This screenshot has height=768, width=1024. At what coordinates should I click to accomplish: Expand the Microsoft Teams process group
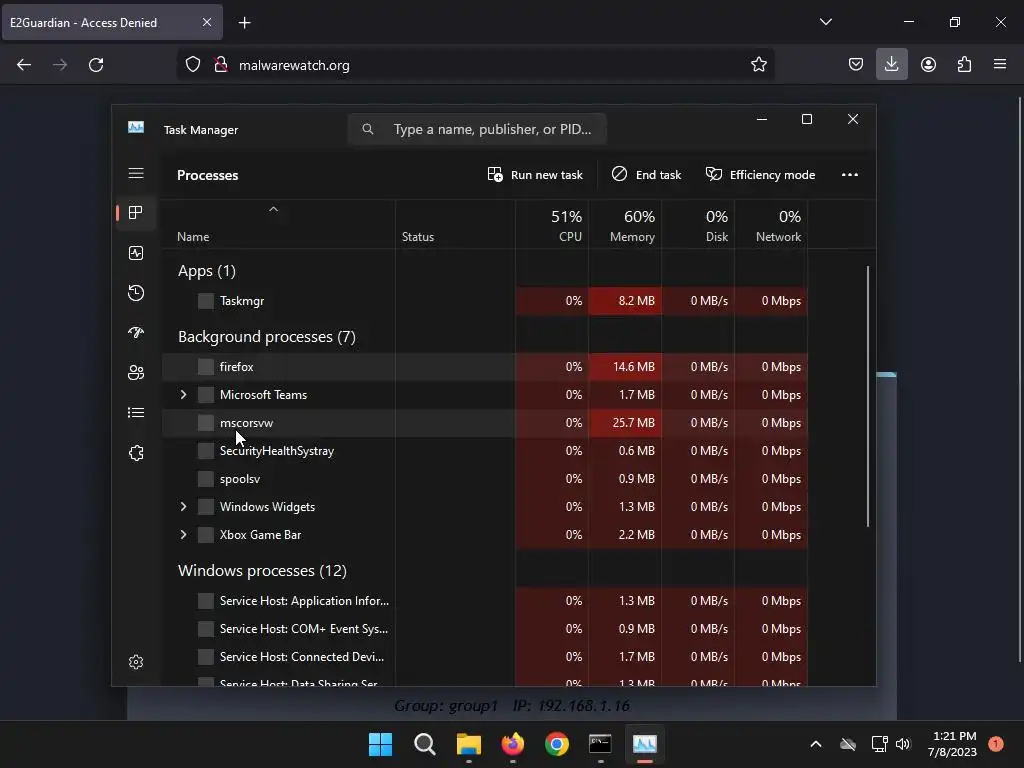[x=184, y=395]
